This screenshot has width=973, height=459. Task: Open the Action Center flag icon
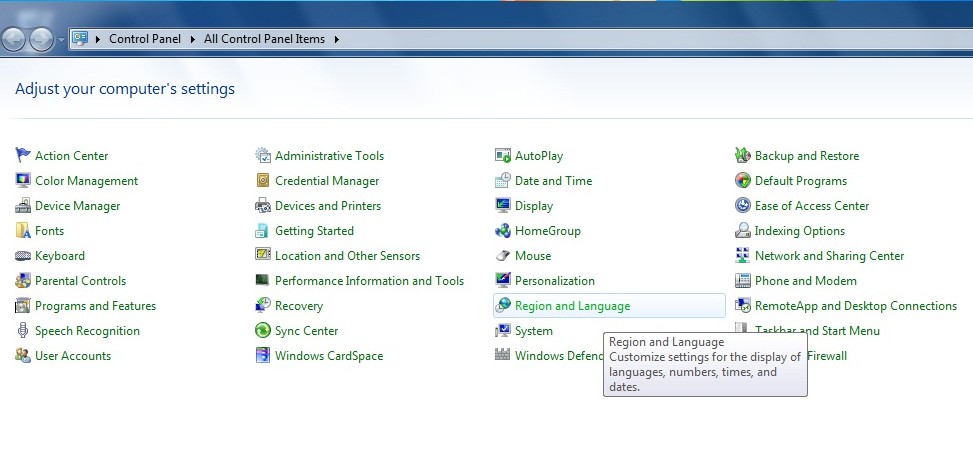pos(23,155)
